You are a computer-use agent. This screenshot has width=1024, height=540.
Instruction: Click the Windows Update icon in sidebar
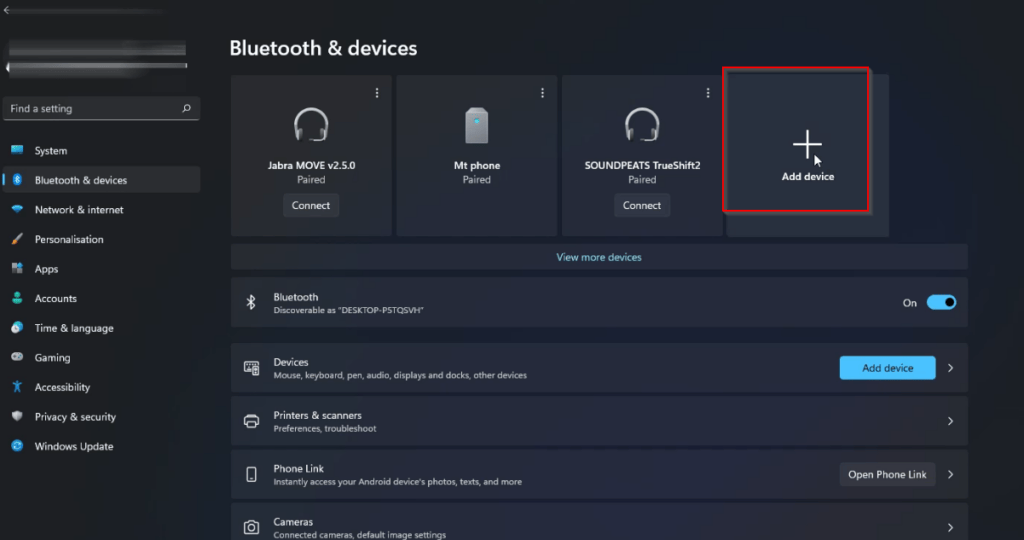[17, 446]
